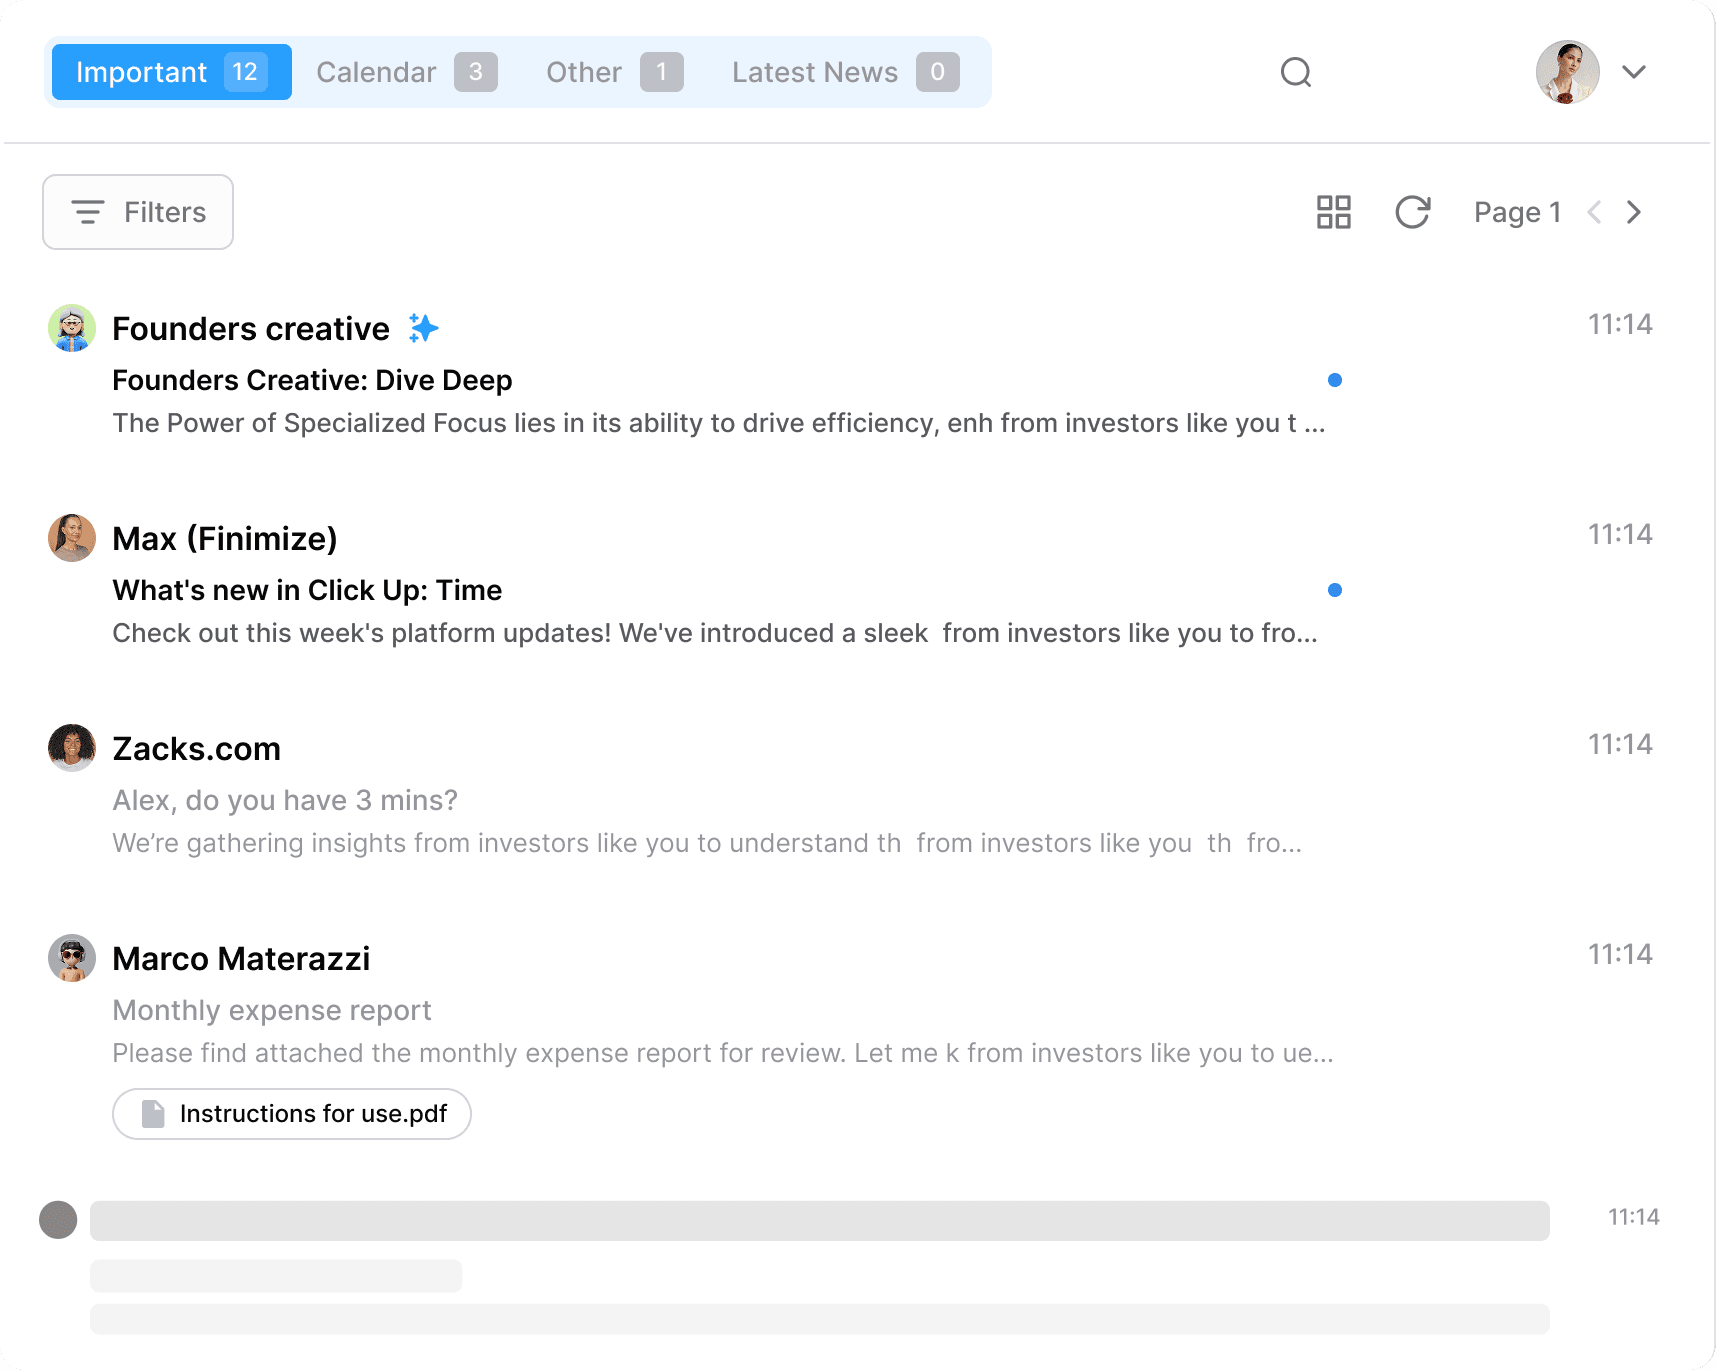
Task: Click unread dot on Founders Creative email
Action: tap(1335, 380)
